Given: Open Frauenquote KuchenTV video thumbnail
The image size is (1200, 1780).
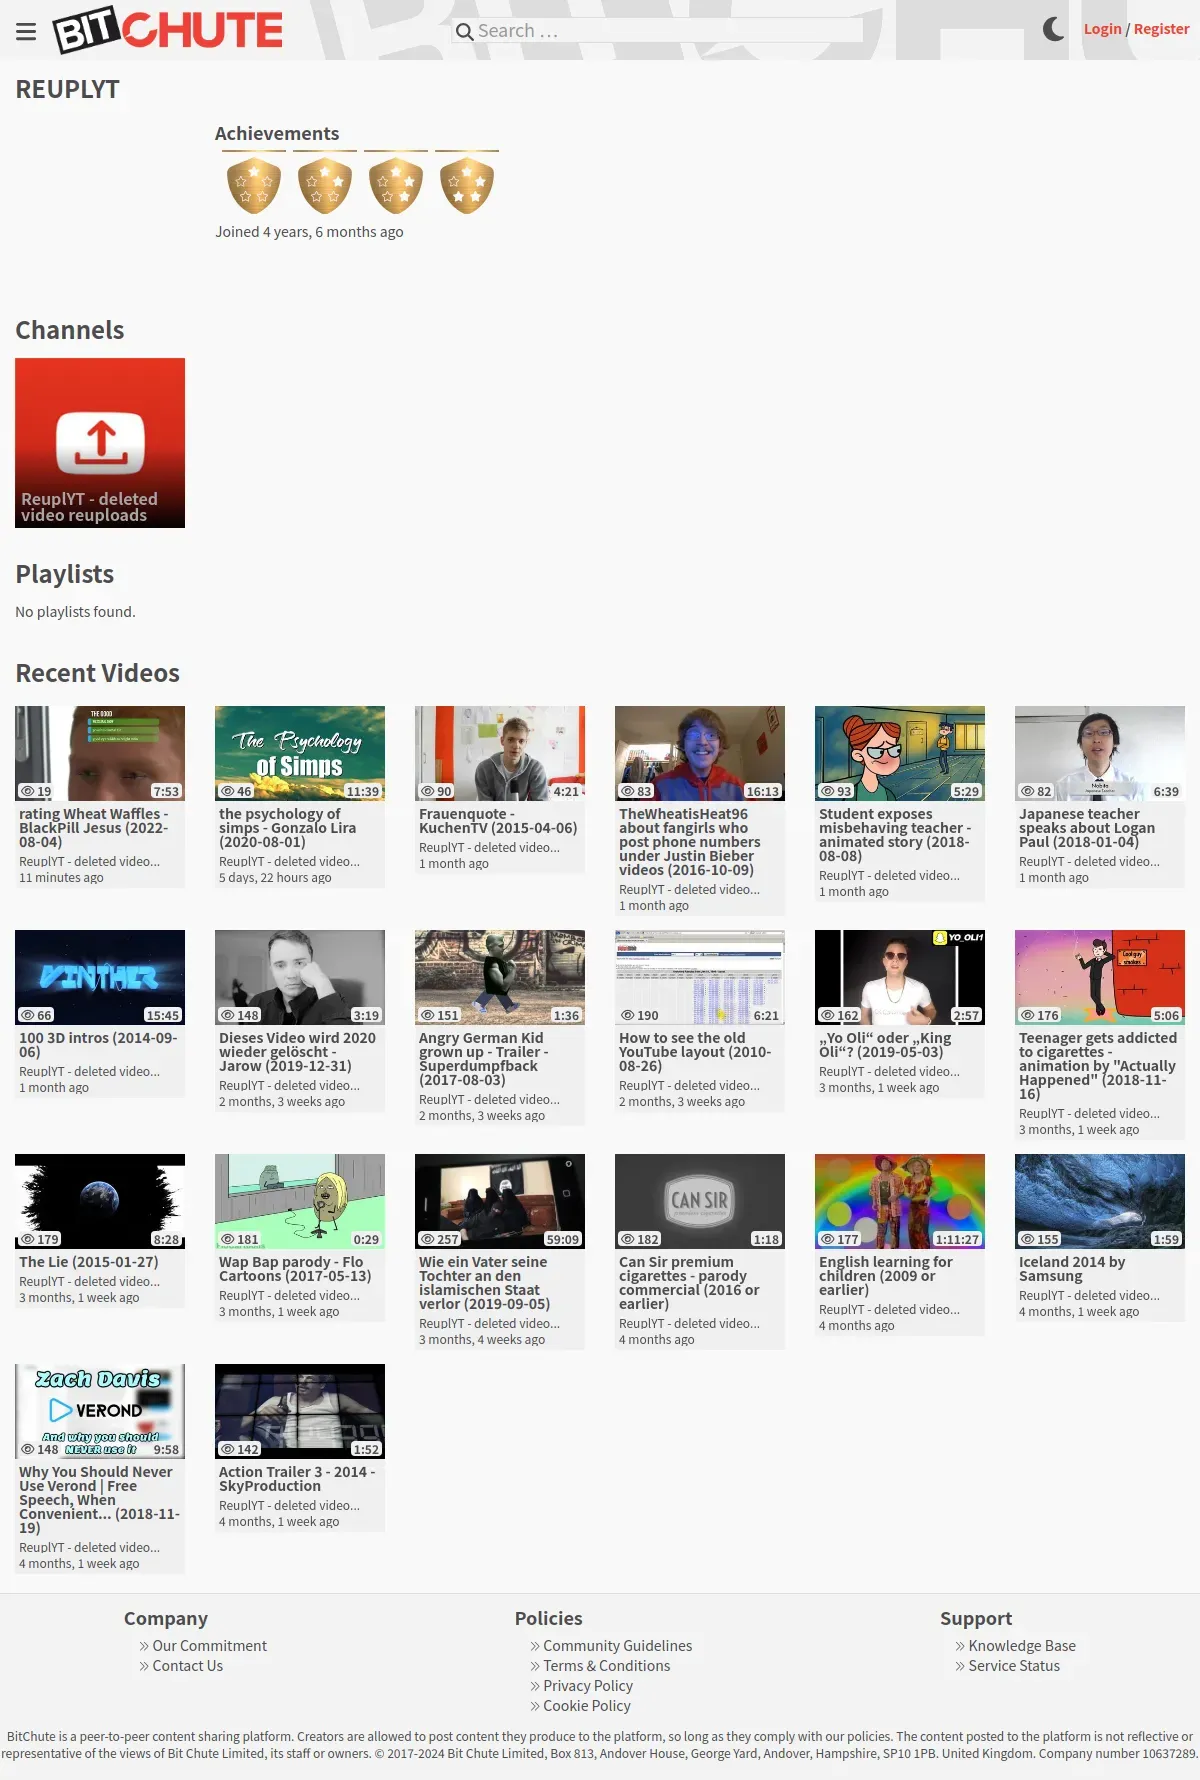Looking at the screenshot, I should [500, 753].
